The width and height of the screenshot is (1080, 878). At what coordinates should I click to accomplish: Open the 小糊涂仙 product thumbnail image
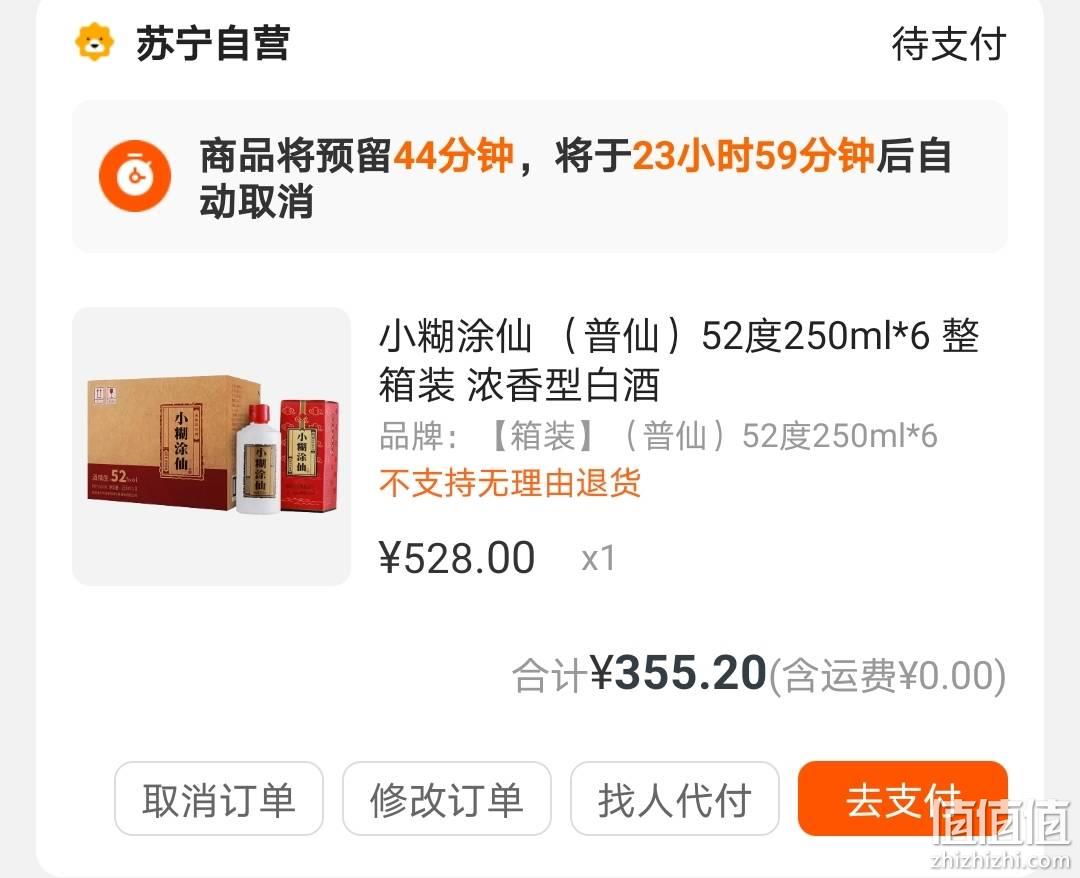click(211, 446)
